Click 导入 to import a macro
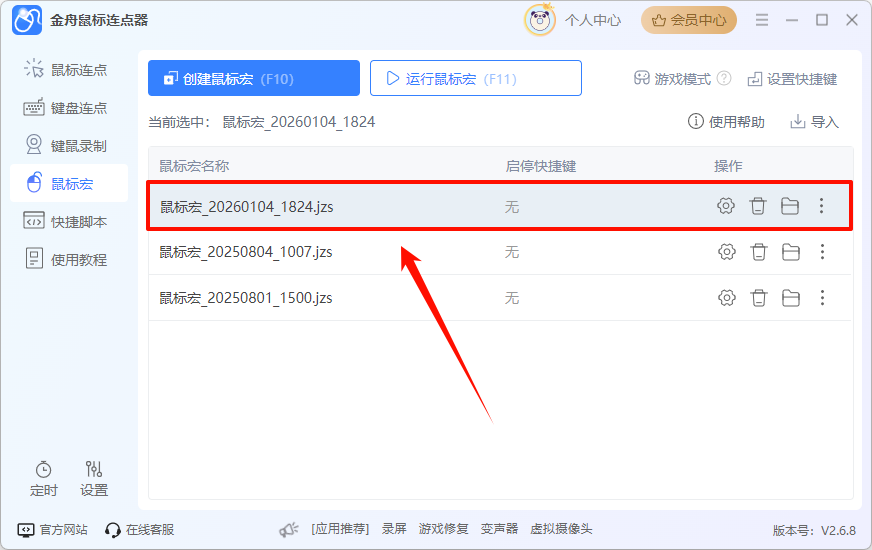 [814, 122]
